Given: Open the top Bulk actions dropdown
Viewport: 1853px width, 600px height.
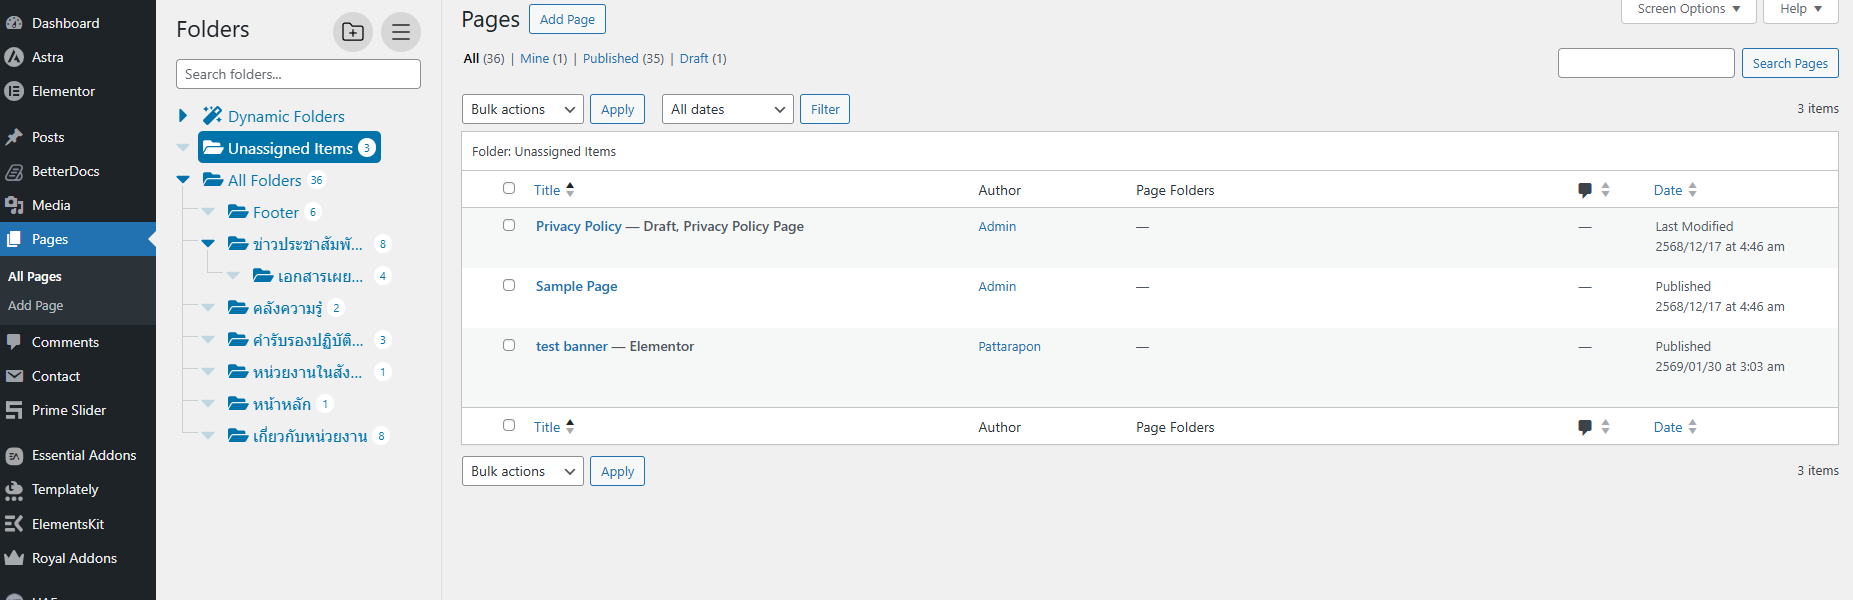Looking at the screenshot, I should (x=523, y=109).
